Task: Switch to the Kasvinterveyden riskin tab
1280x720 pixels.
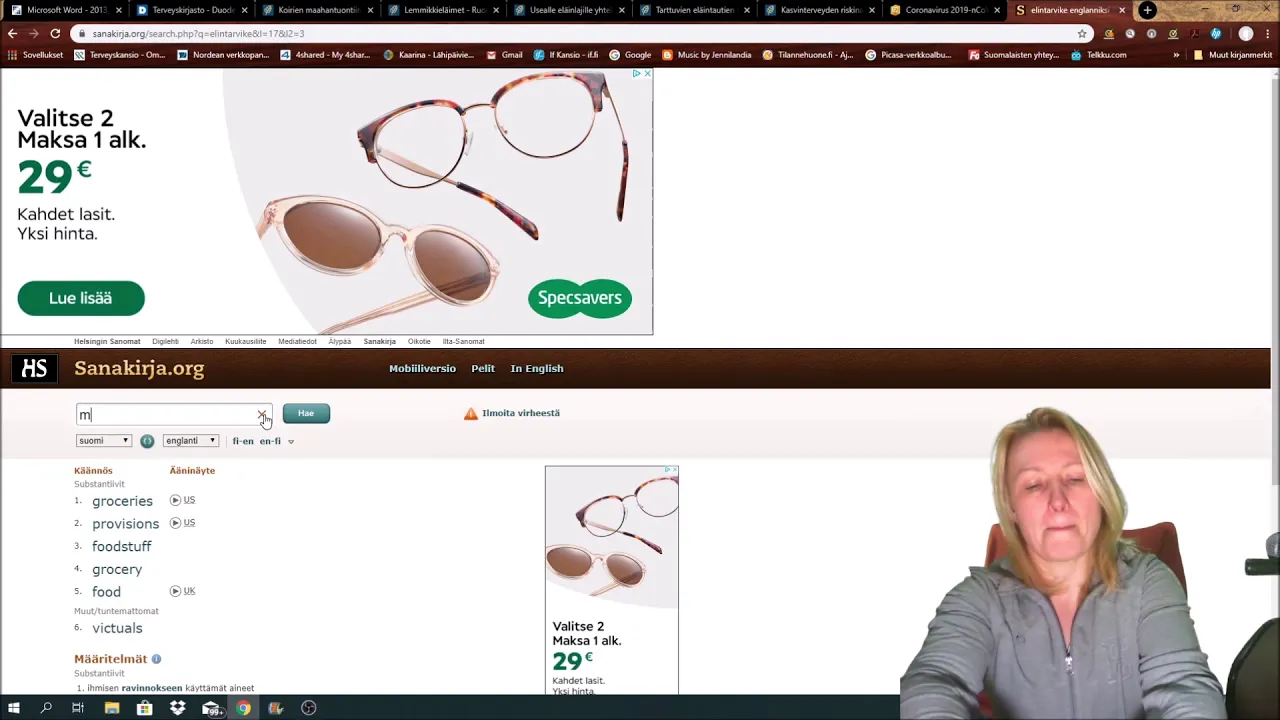Action: (818, 10)
